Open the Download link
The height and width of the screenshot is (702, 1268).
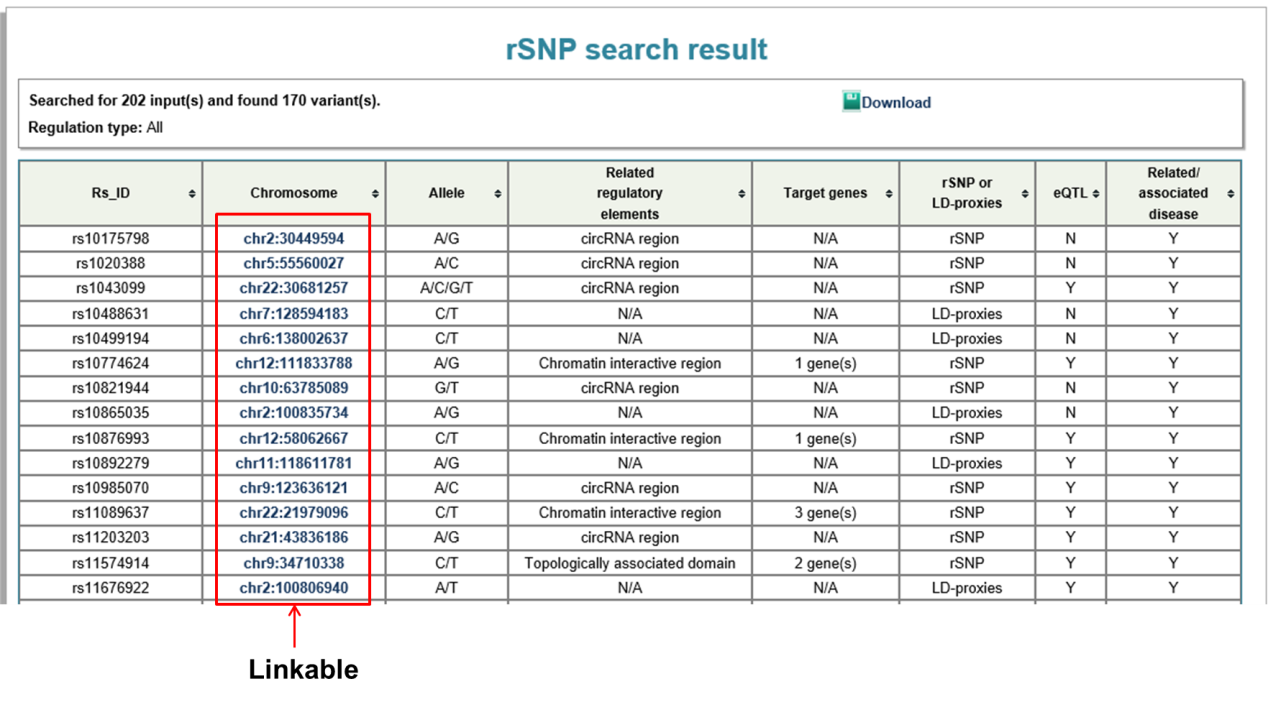(896, 102)
